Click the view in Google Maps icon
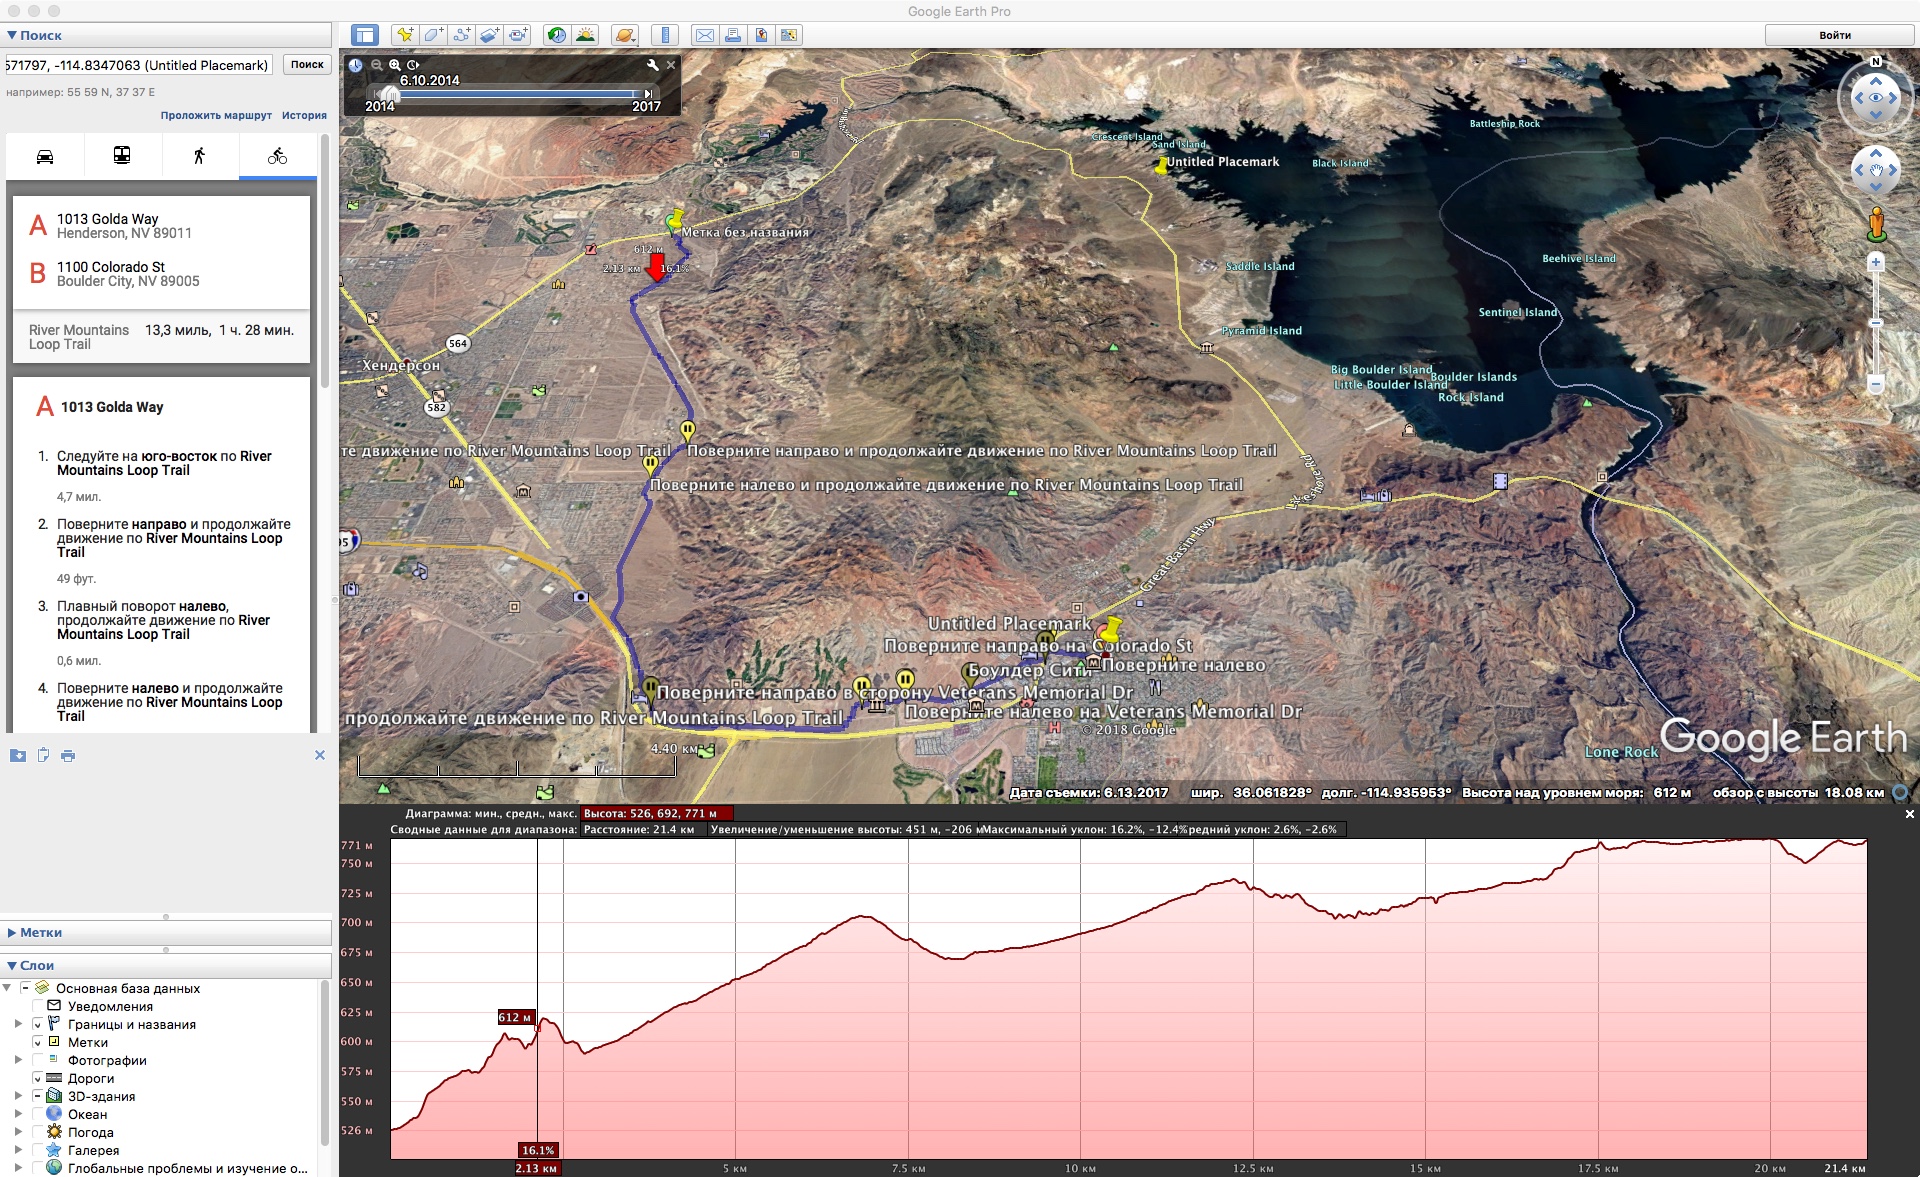 789,35
